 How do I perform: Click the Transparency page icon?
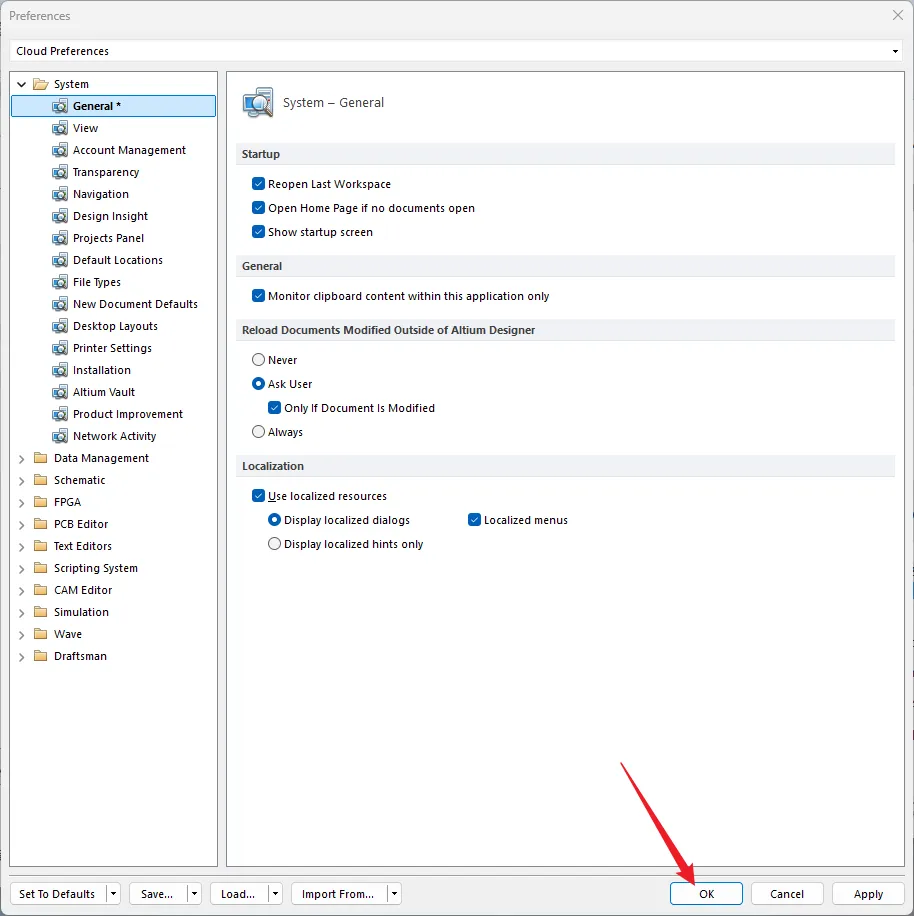60,172
